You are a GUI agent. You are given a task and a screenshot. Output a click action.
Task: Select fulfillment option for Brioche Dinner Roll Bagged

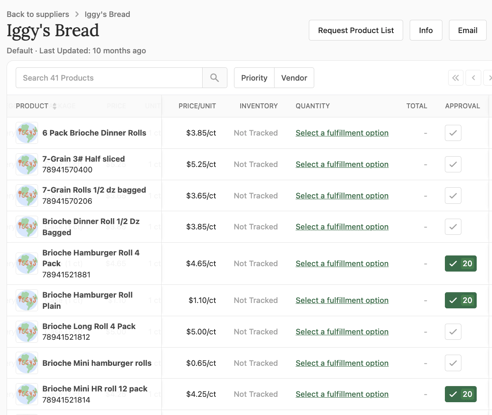[x=342, y=227]
